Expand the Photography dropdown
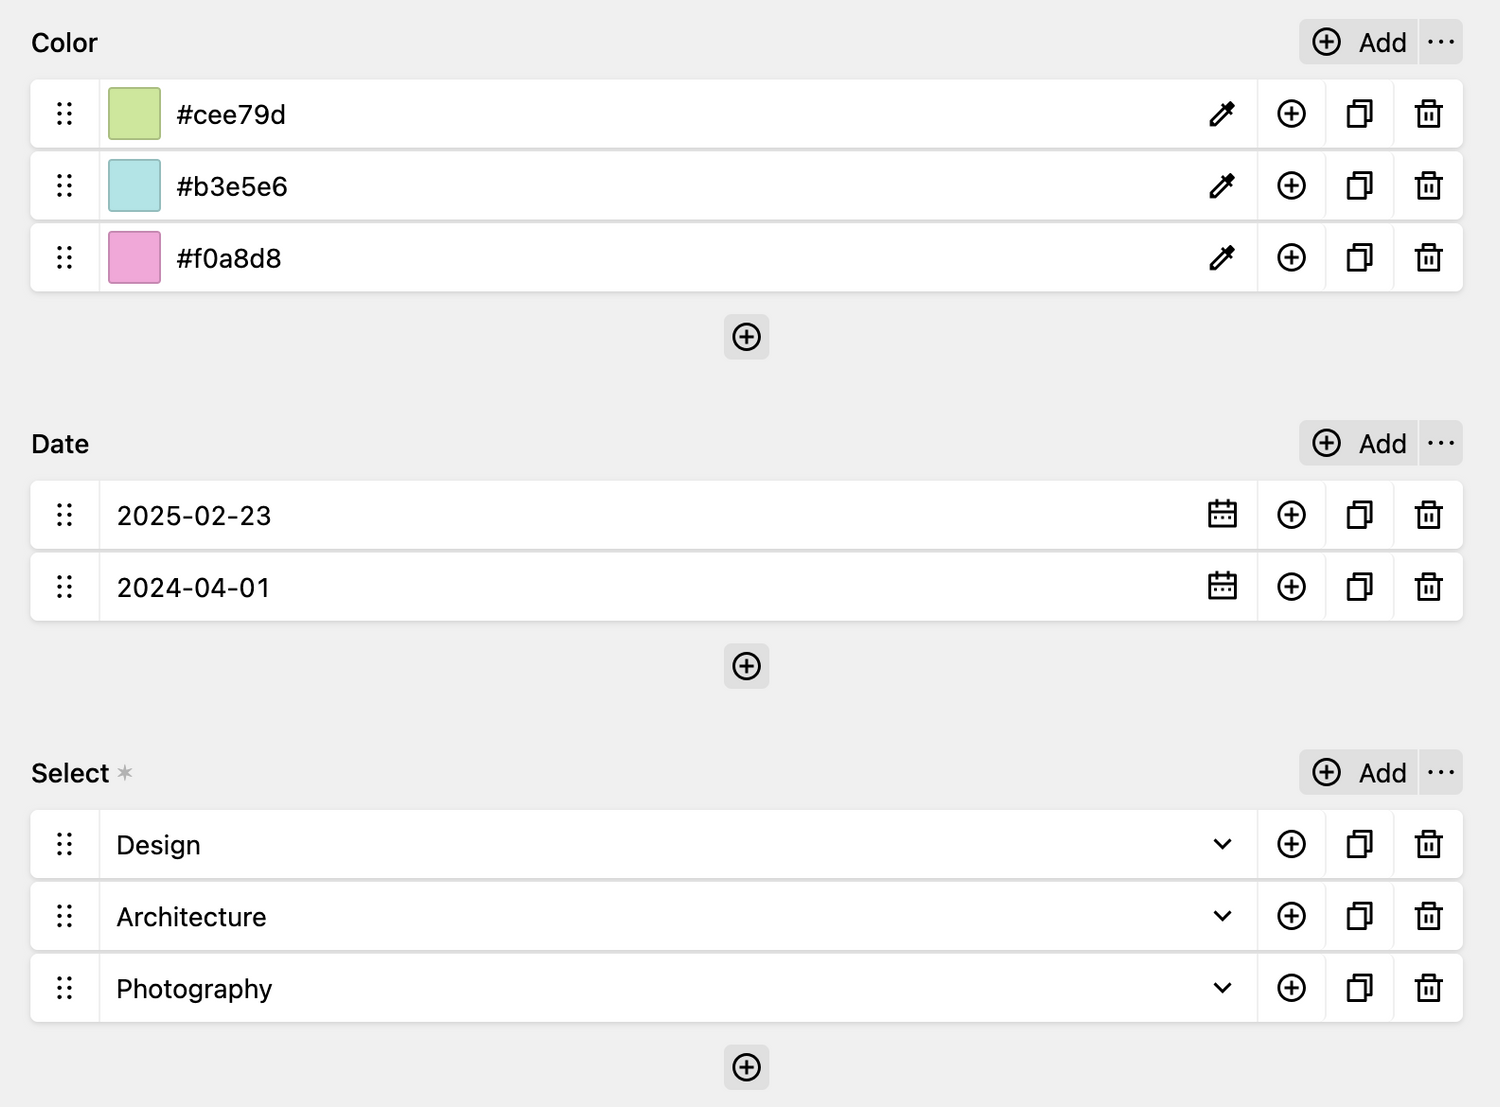This screenshot has width=1500, height=1107. click(1222, 988)
